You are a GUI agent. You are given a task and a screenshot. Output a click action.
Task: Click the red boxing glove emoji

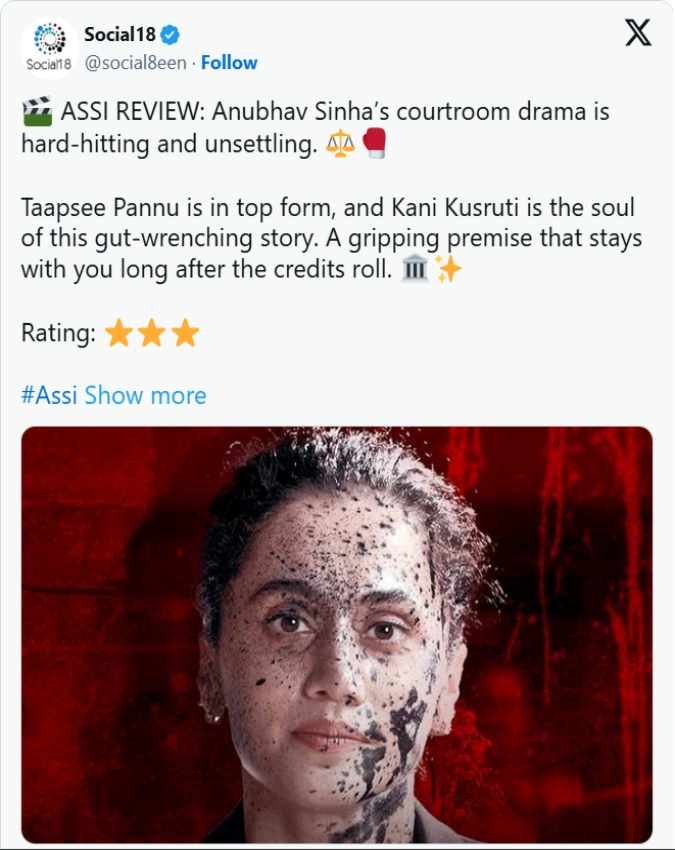click(374, 144)
